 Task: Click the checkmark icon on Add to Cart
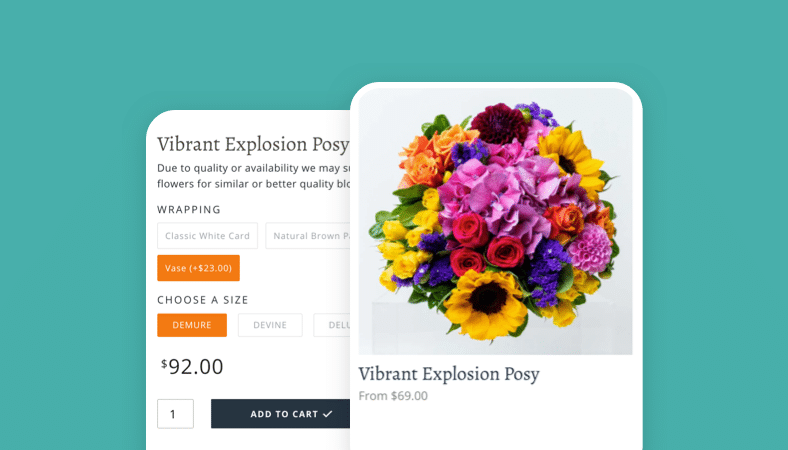coord(328,414)
